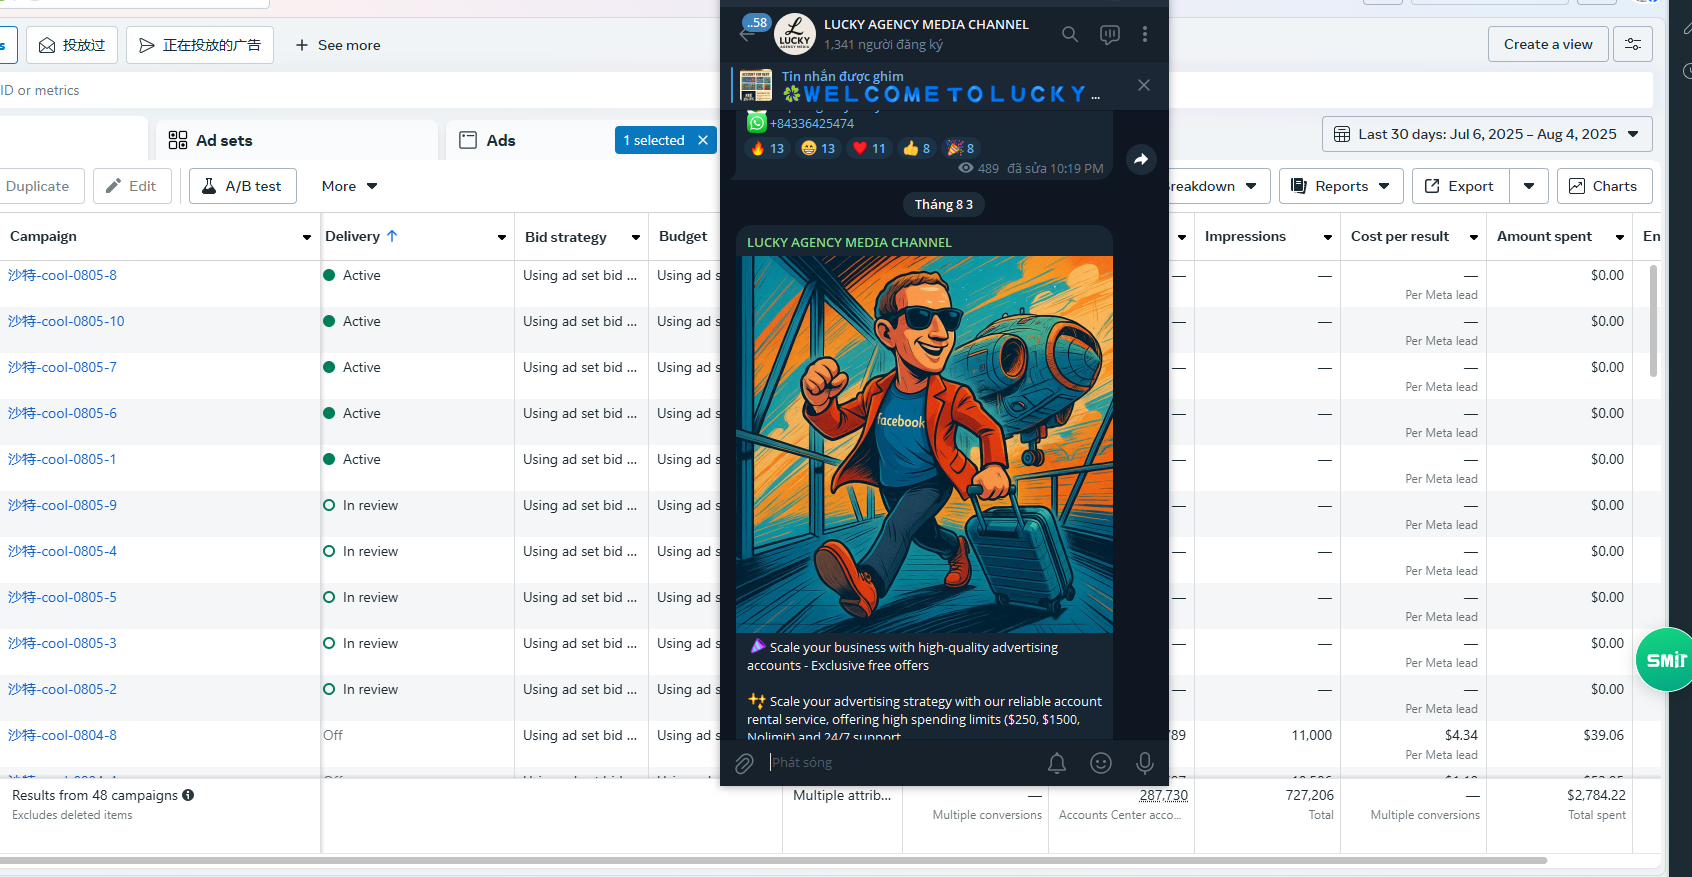This screenshot has width=1692, height=877.
Task: Sort by Delivery column arrow
Action: point(392,236)
